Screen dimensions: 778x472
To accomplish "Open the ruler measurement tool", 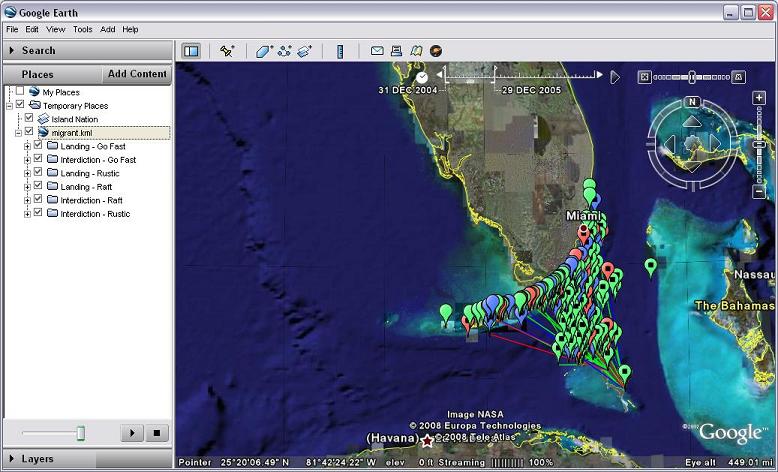I will (x=340, y=51).
